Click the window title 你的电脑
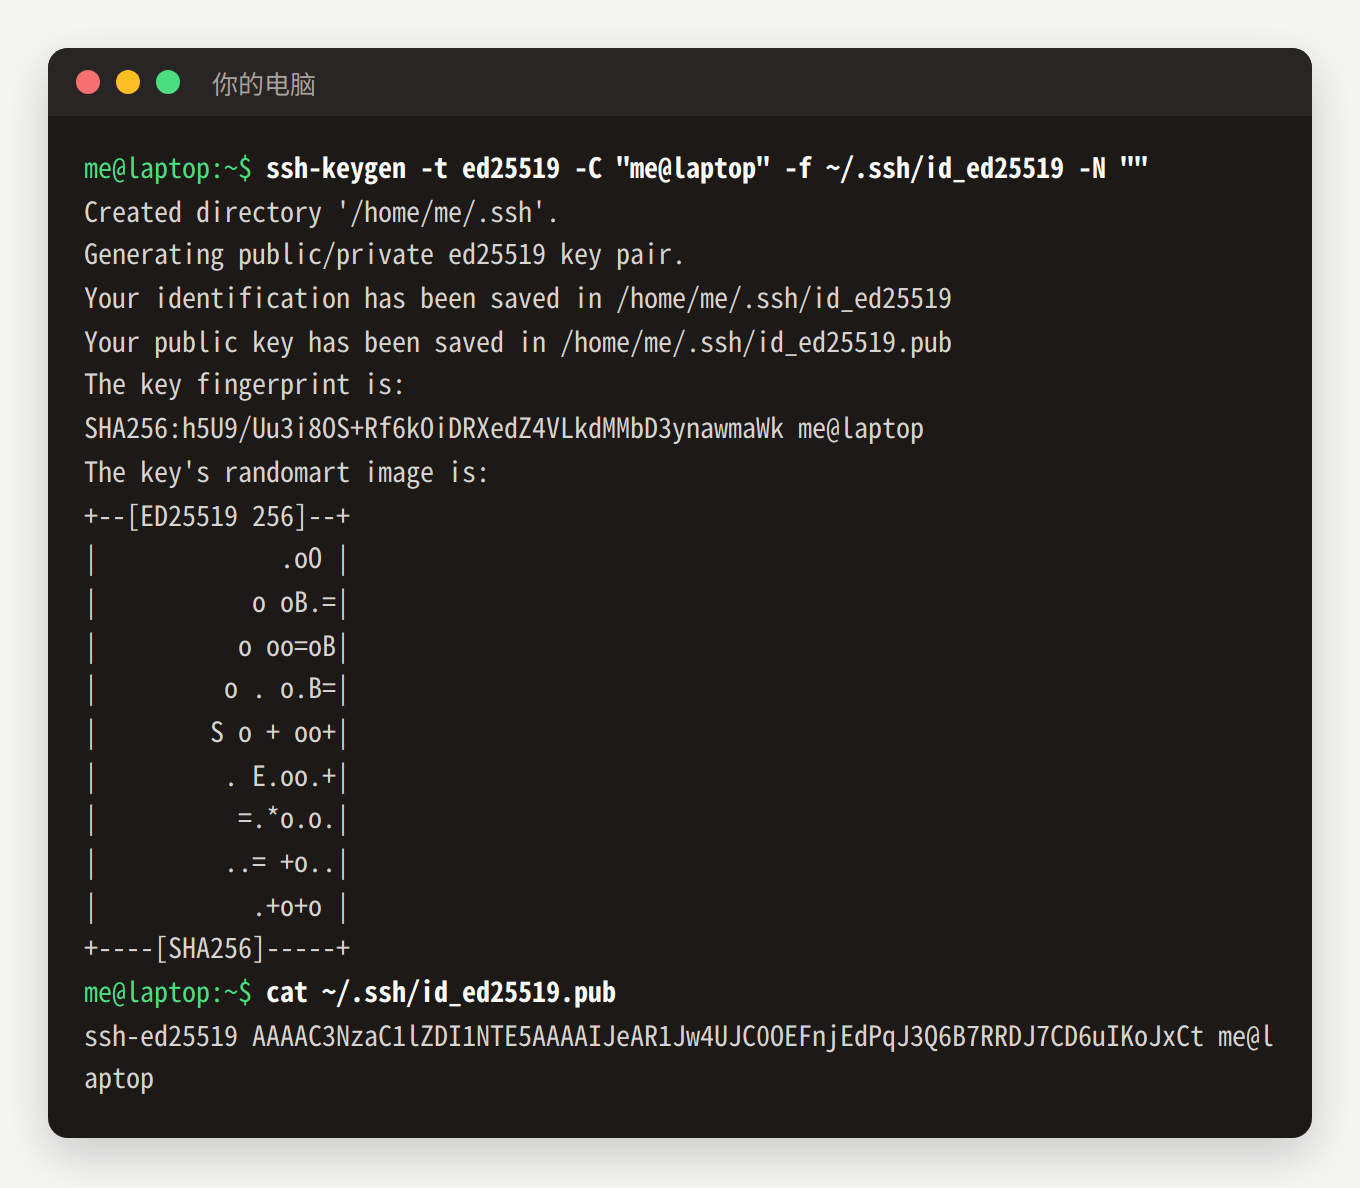The width and height of the screenshot is (1360, 1188). (264, 84)
